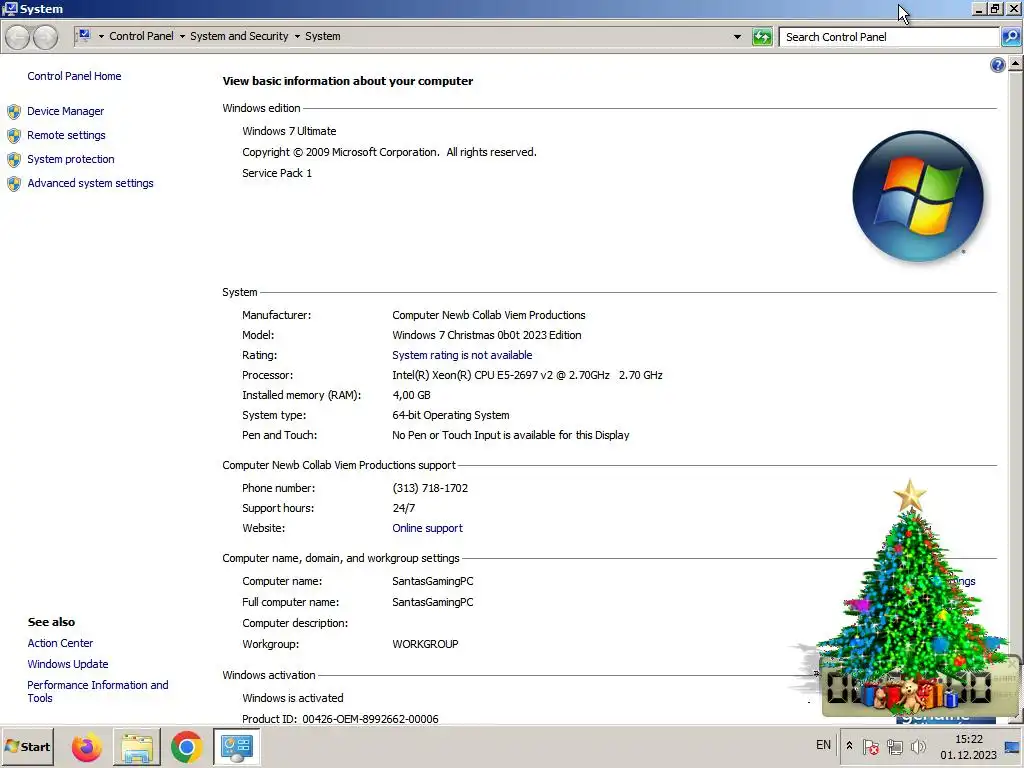The height and width of the screenshot is (768, 1024).
Task: Open Windows Update under See also
Action: pos(68,664)
